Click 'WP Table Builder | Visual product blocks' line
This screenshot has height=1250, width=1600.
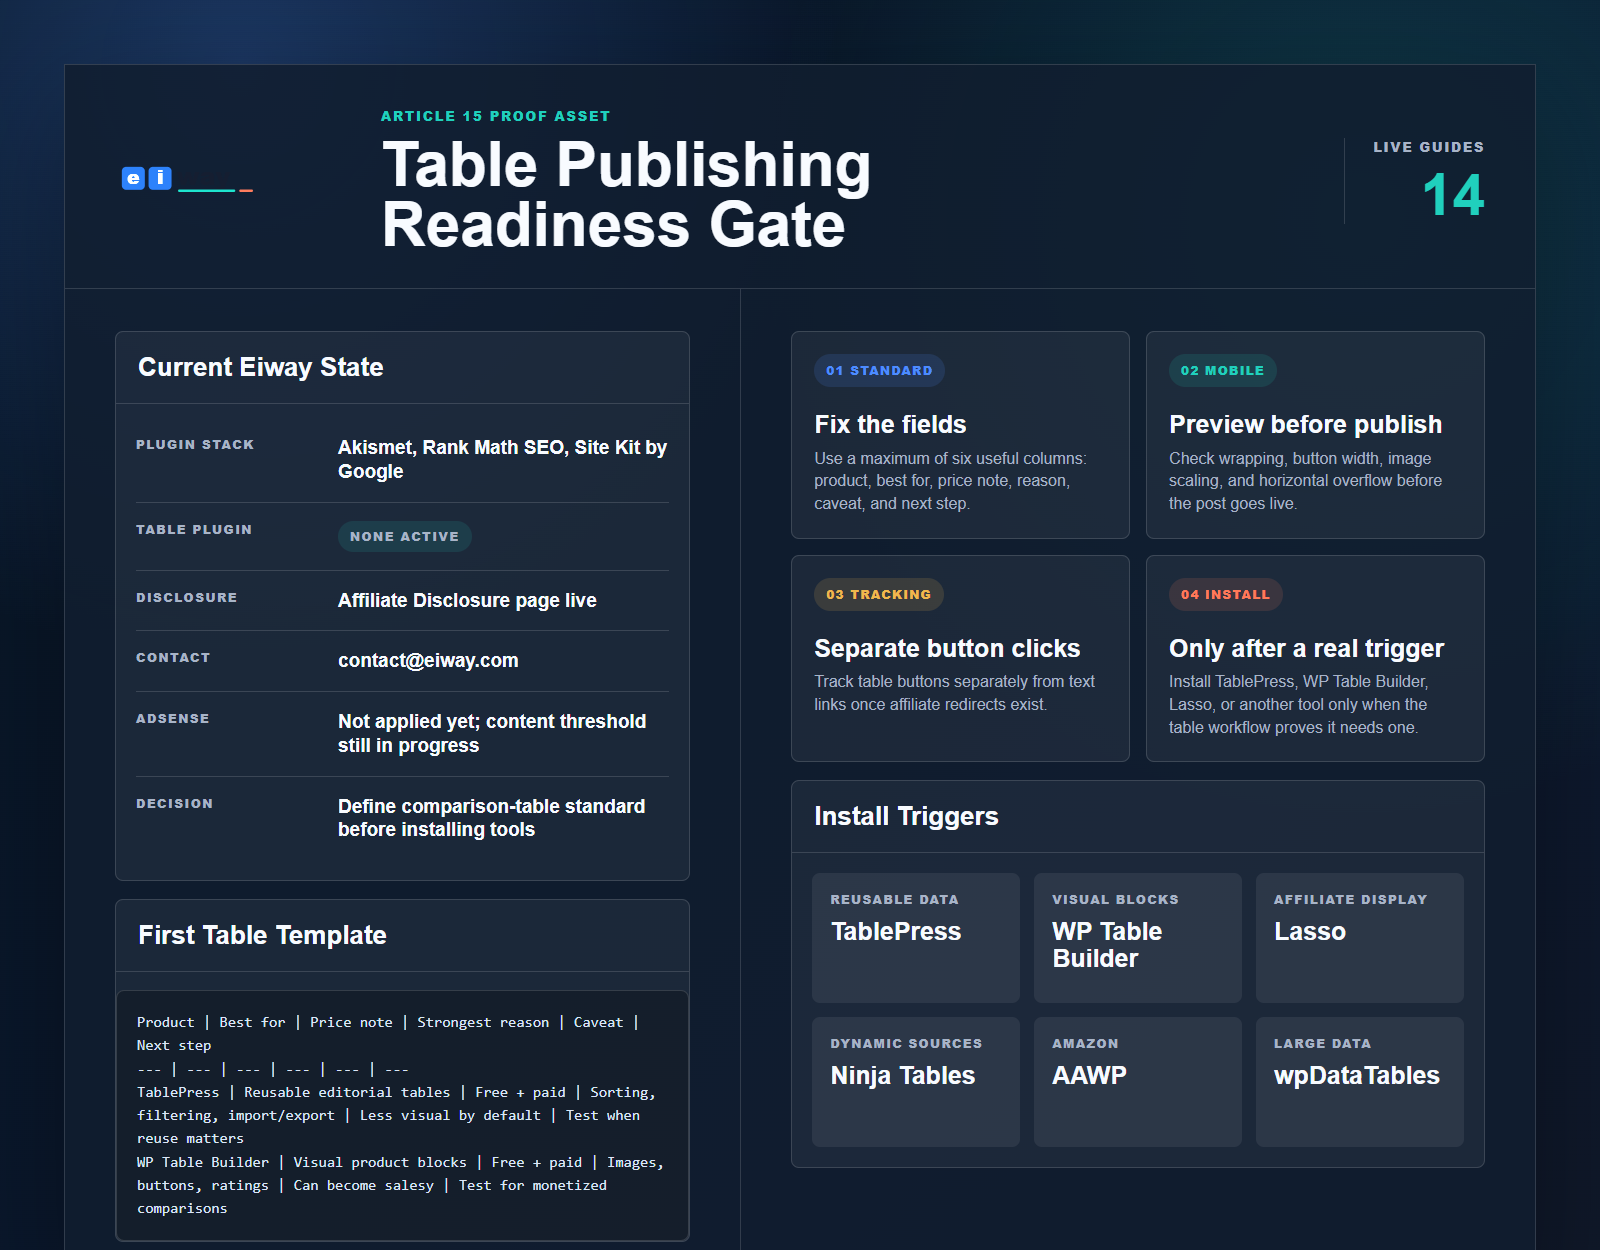pyautogui.click(x=400, y=1185)
